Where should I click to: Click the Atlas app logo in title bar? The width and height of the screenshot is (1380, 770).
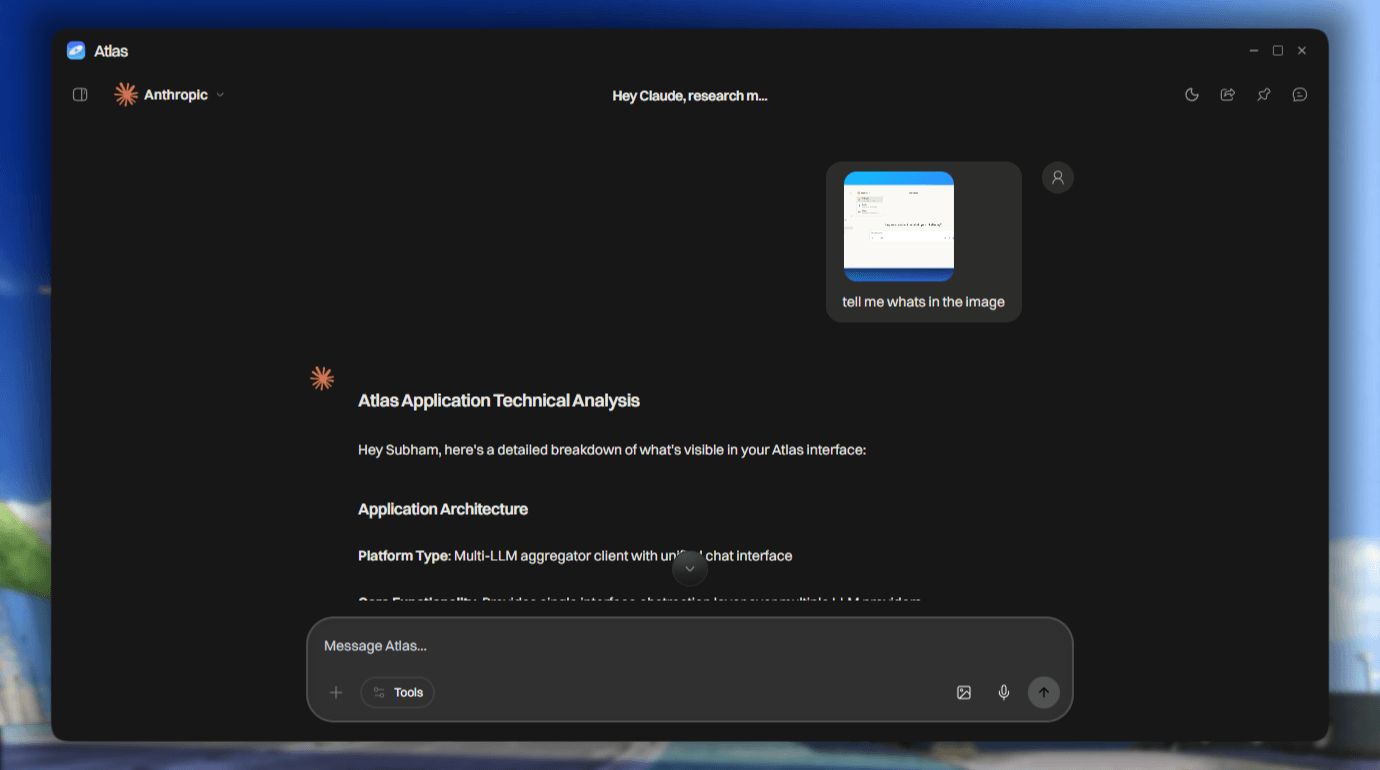(76, 50)
